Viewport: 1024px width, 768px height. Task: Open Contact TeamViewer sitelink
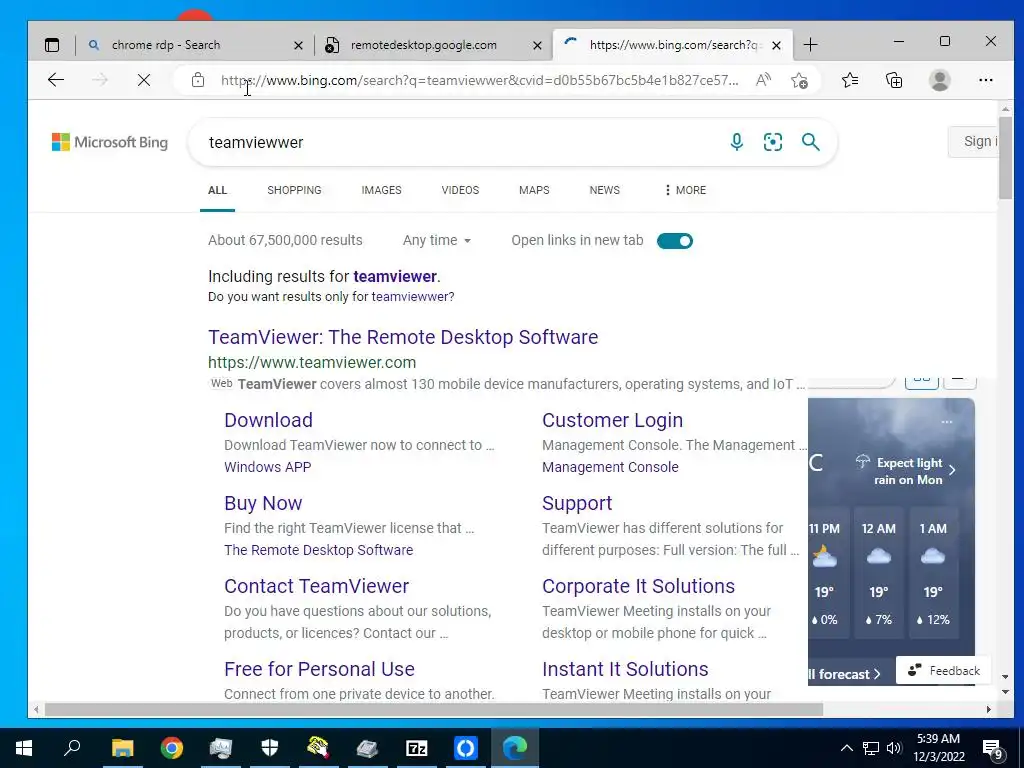pyautogui.click(x=316, y=586)
